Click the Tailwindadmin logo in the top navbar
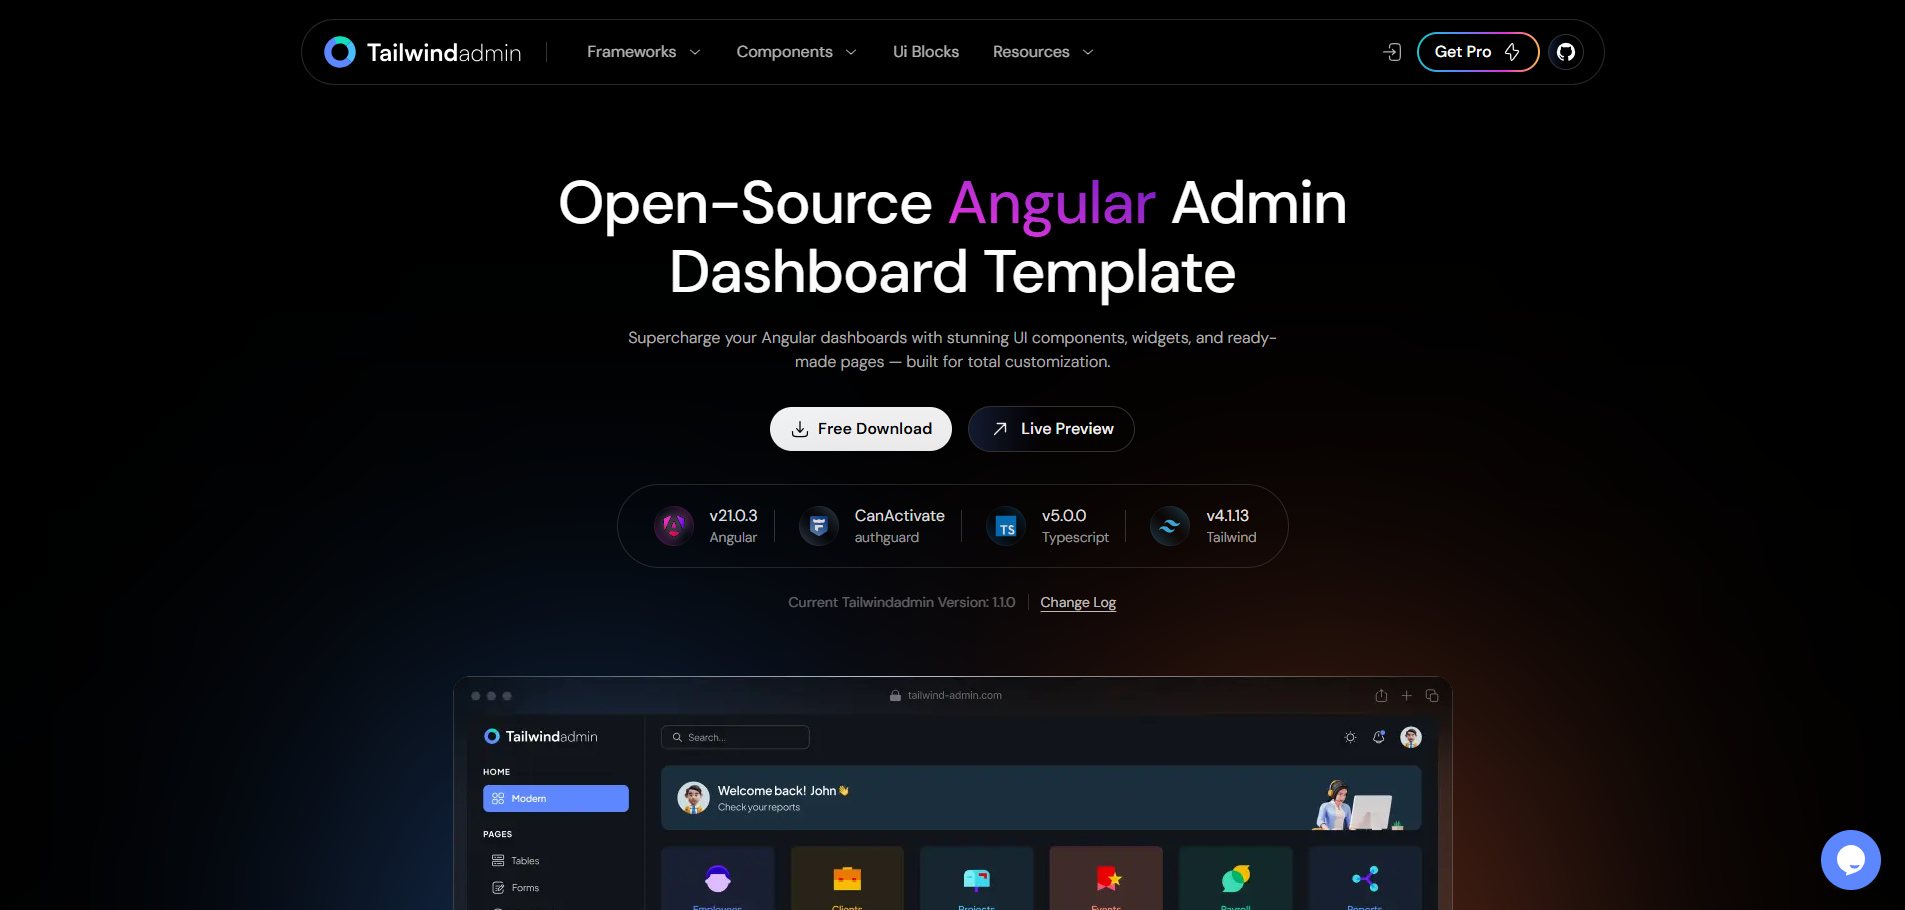Image resolution: width=1905 pixels, height=910 pixels. [x=423, y=52]
